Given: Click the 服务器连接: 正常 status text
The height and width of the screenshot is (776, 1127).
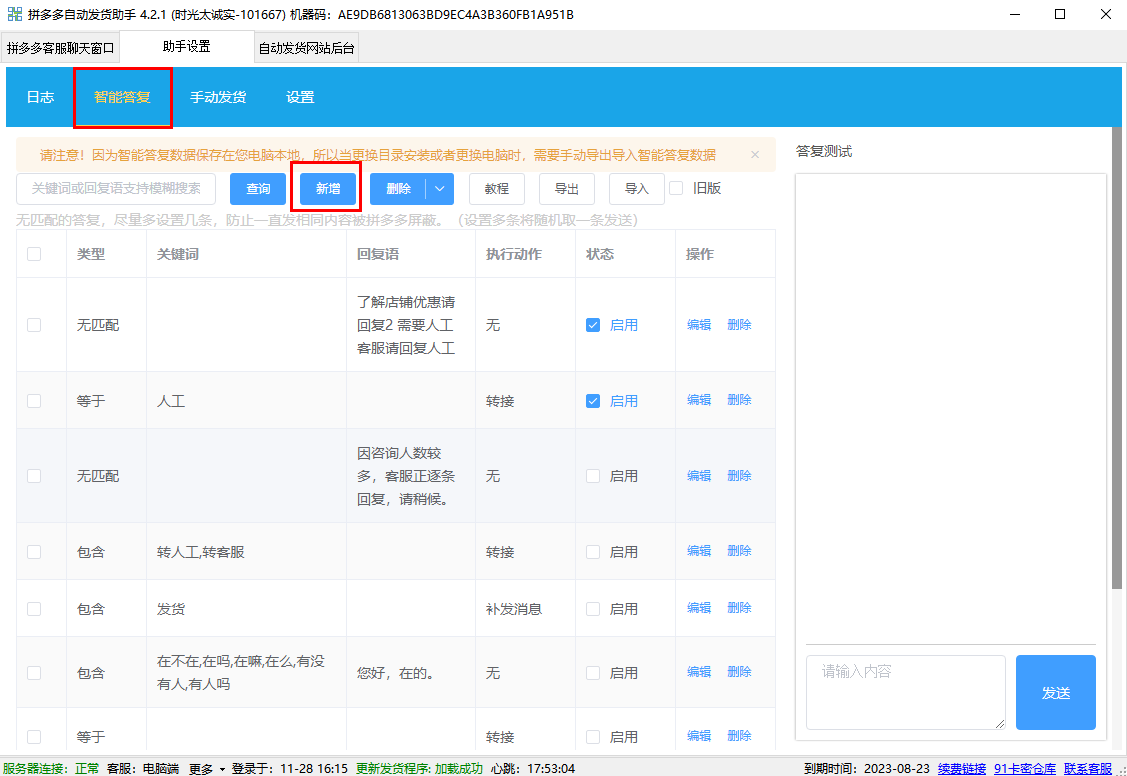Looking at the screenshot, I should coord(51,769).
